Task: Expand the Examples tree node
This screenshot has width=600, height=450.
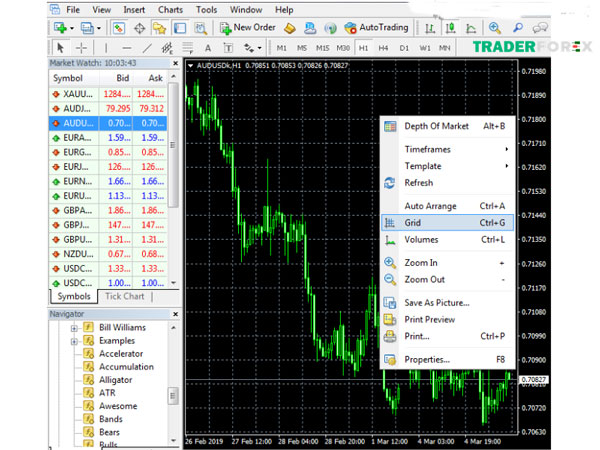Action: coord(74,341)
